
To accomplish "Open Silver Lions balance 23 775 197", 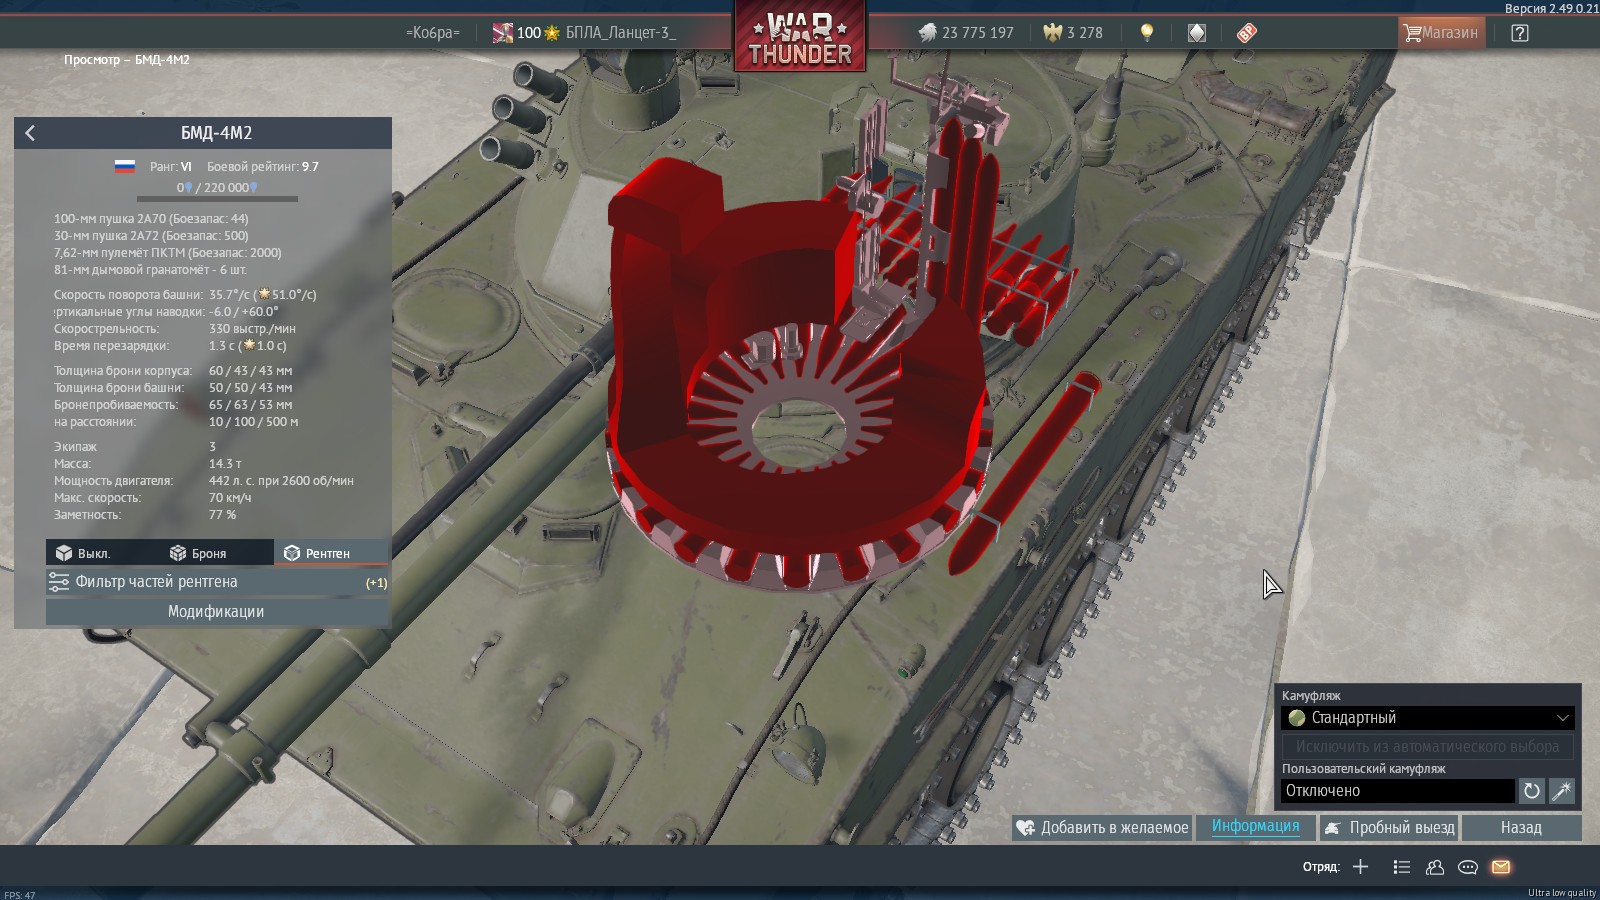I will coord(966,33).
